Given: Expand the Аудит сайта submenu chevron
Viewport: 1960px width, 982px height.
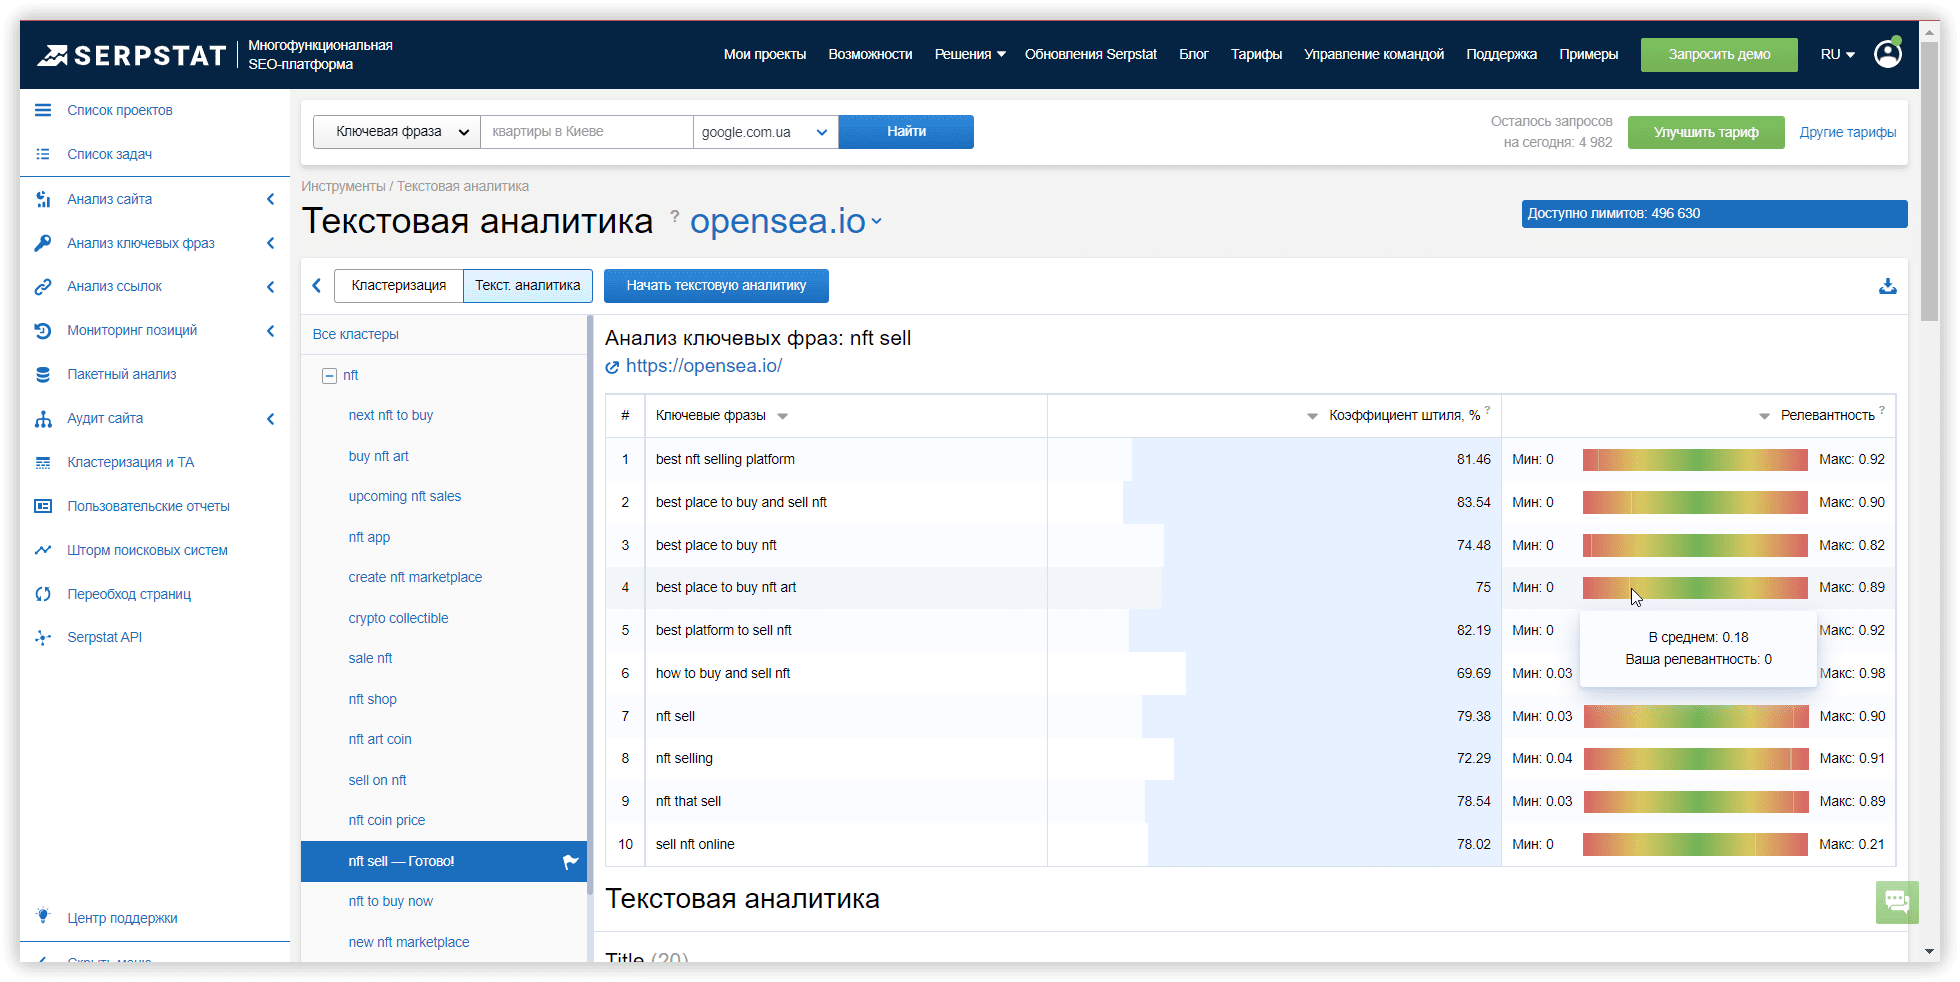Looking at the screenshot, I should pos(270,418).
